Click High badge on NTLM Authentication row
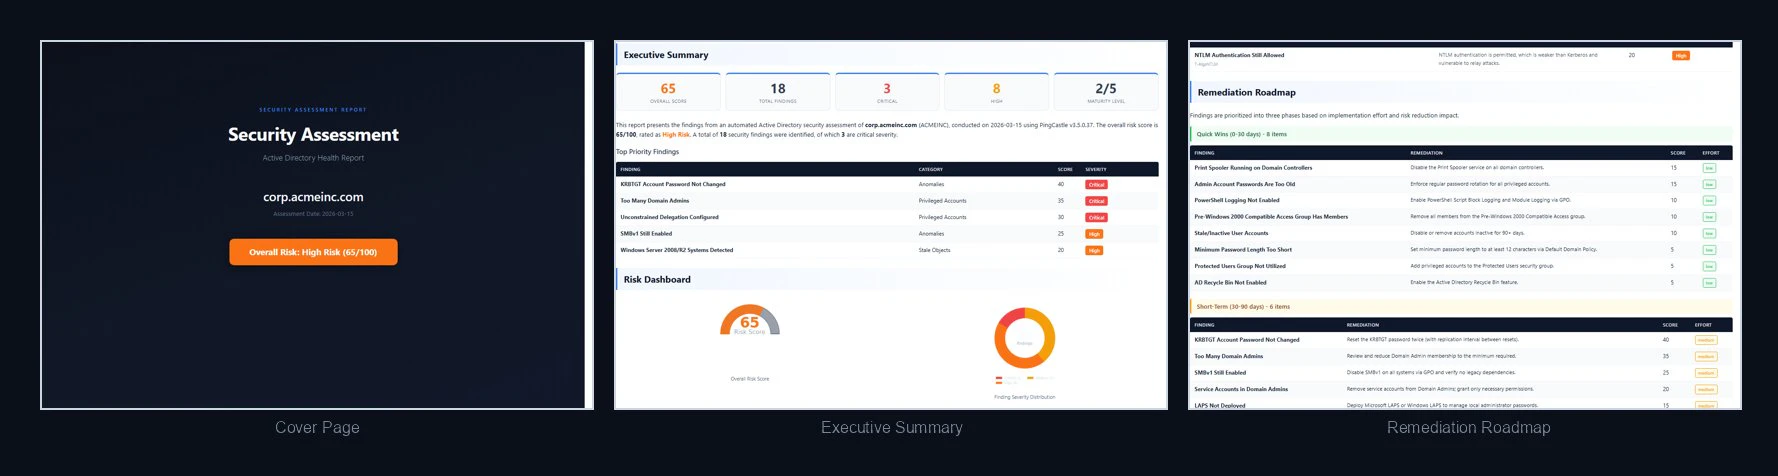Viewport: 1778px width, 476px height. [1681, 56]
